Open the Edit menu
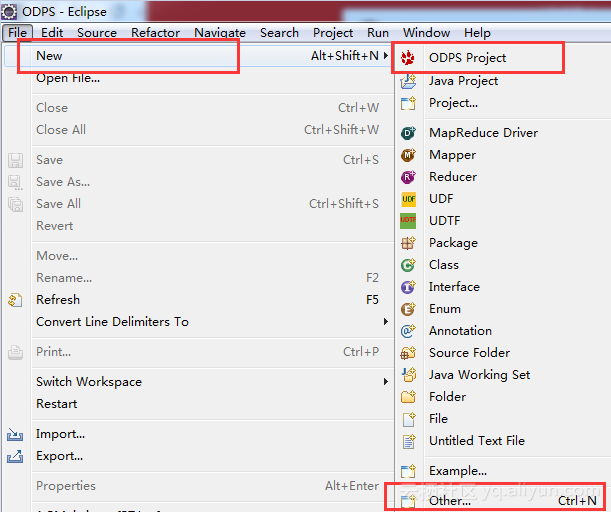The height and width of the screenshot is (512, 611). coord(52,32)
